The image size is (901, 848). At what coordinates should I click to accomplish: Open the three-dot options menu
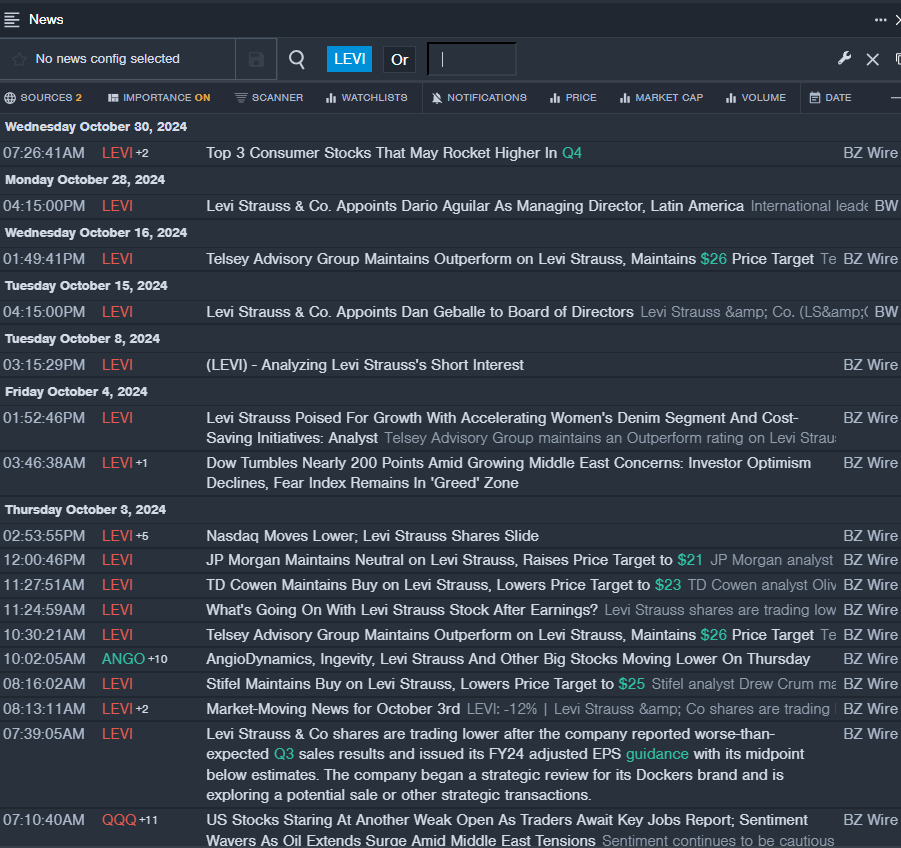click(880, 19)
